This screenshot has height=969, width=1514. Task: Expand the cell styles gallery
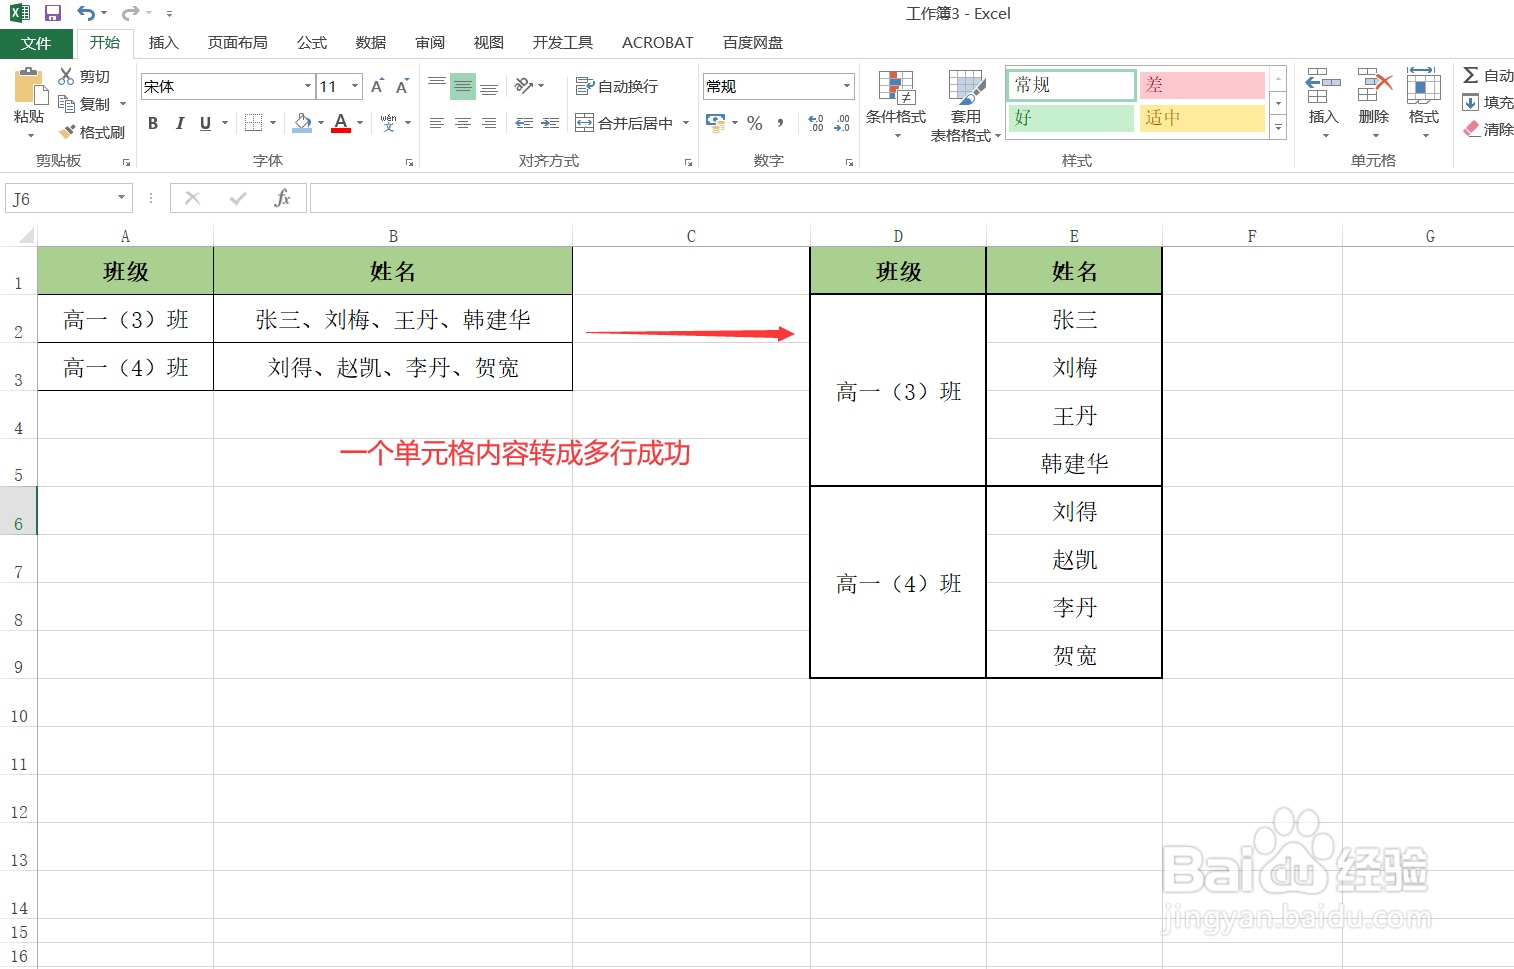1278,128
